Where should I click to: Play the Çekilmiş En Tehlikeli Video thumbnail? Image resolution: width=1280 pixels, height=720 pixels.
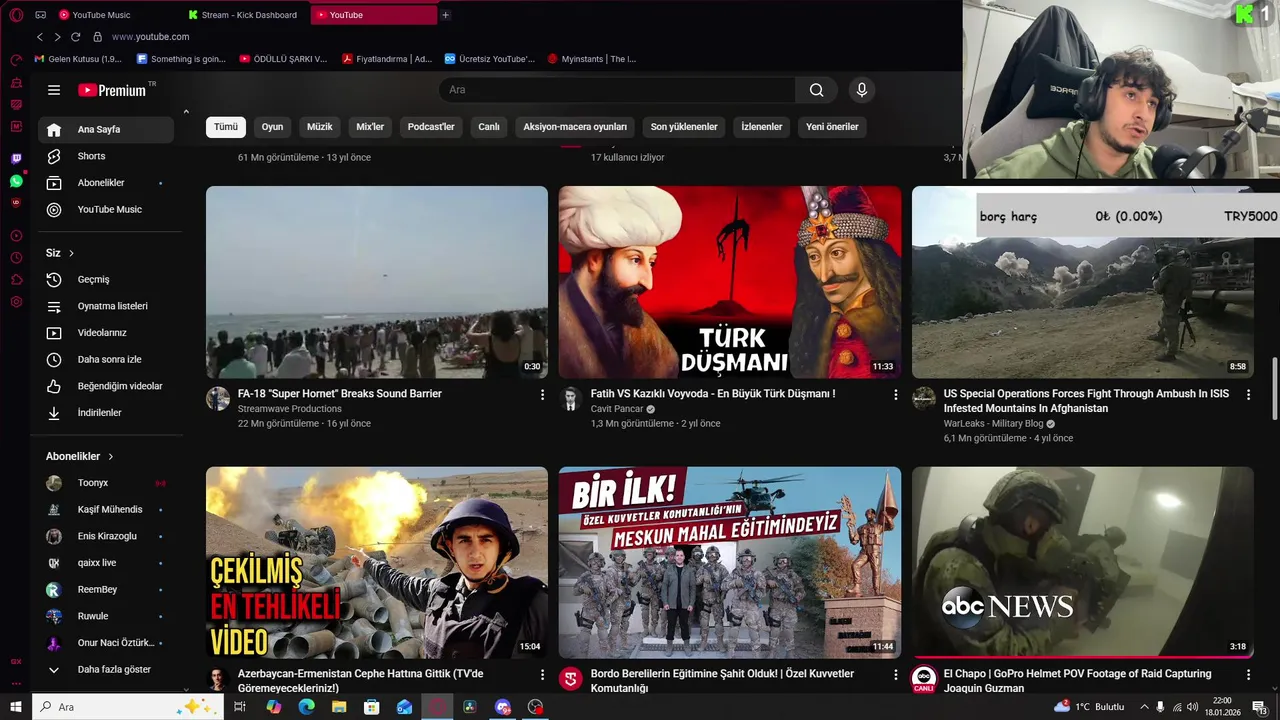[377, 563]
